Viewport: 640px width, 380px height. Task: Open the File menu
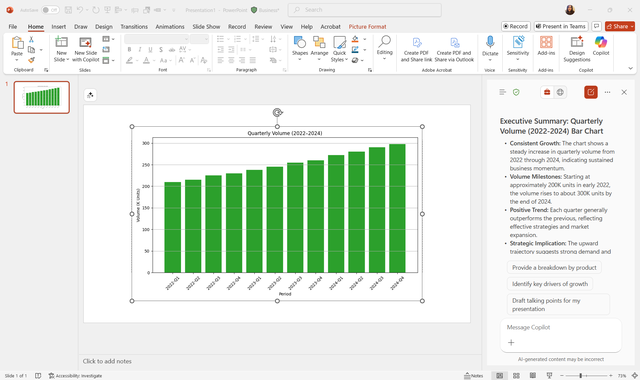(x=13, y=27)
